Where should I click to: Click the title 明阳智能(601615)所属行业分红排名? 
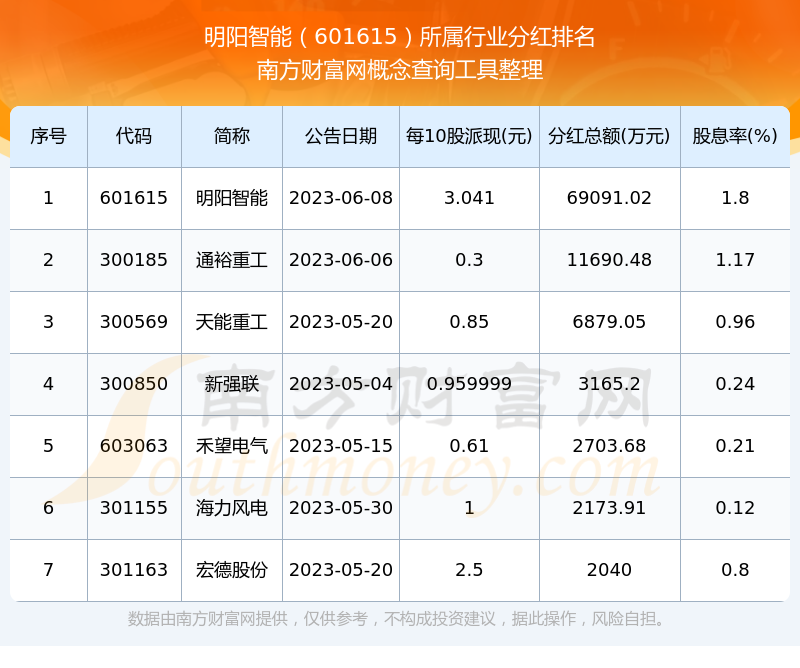coord(399,37)
